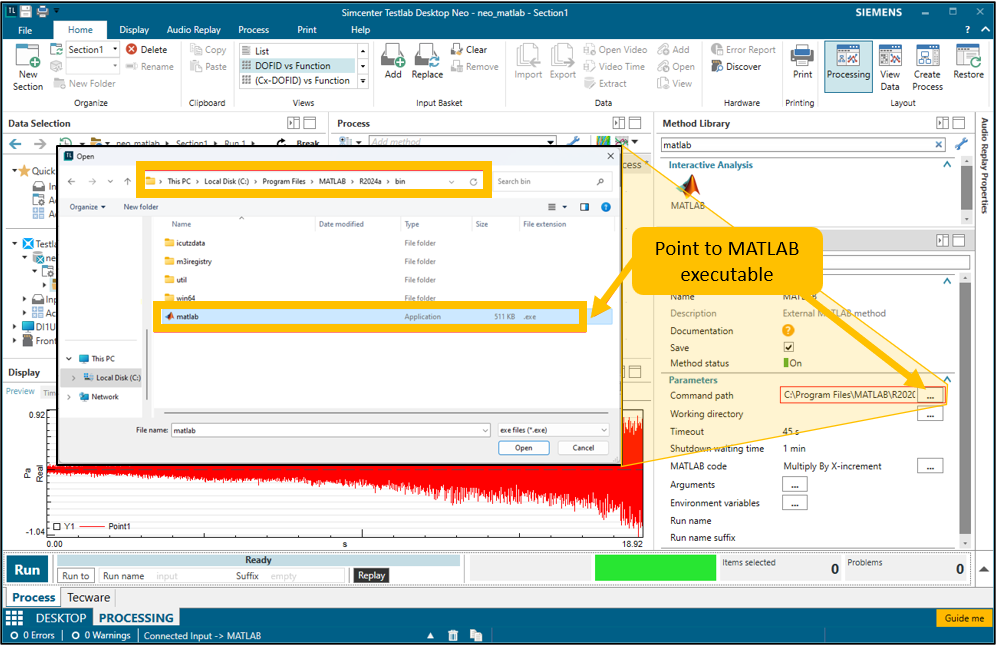Switch to Processing layout
This screenshot has height=646, width=996.
coord(848,67)
